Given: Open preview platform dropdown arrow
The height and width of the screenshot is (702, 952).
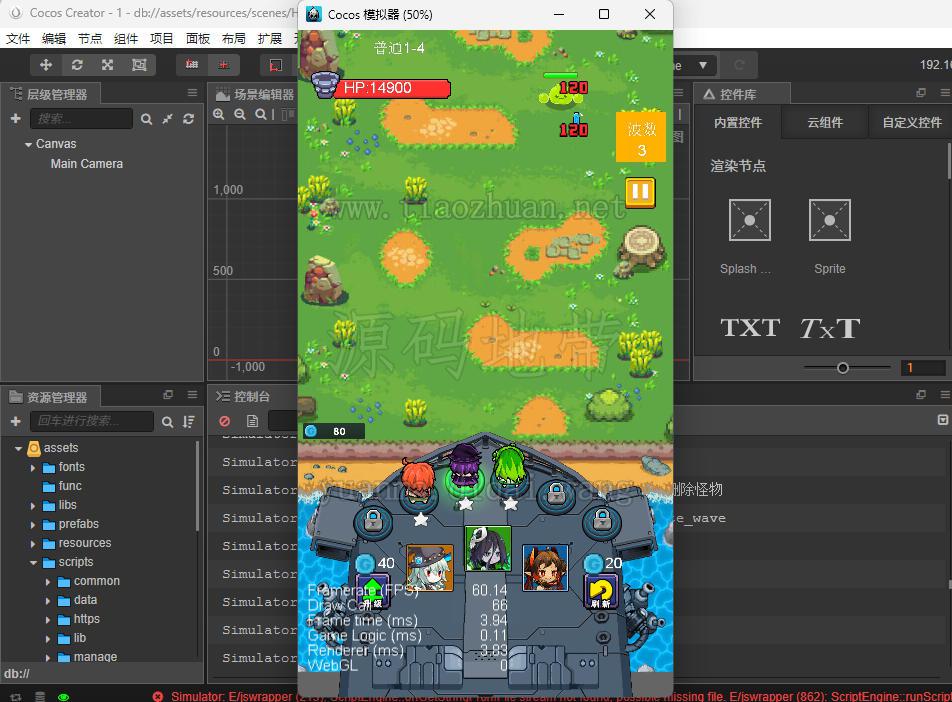Looking at the screenshot, I should tap(702, 65).
